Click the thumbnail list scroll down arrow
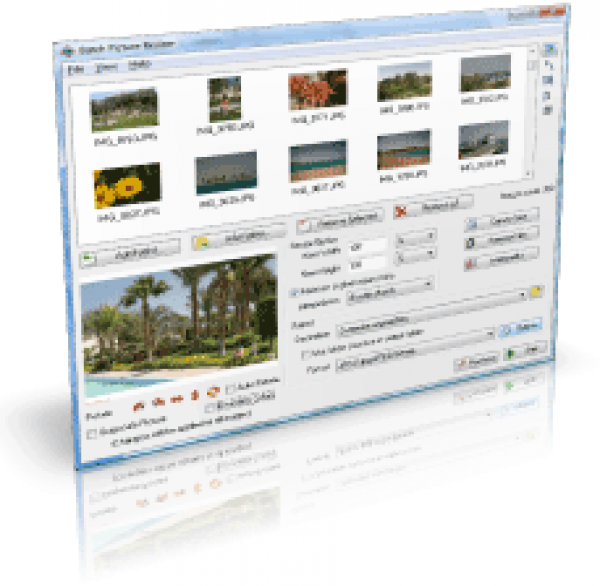 click(x=528, y=174)
